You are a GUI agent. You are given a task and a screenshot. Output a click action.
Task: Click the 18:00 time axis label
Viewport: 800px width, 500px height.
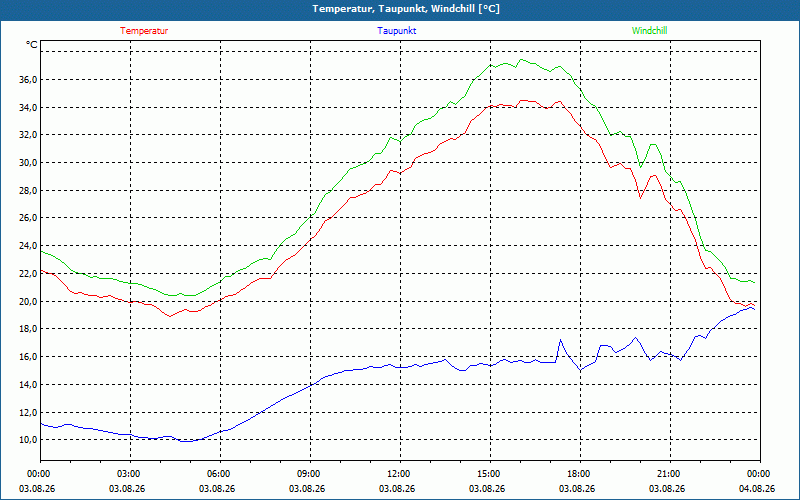click(x=580, y=474)
